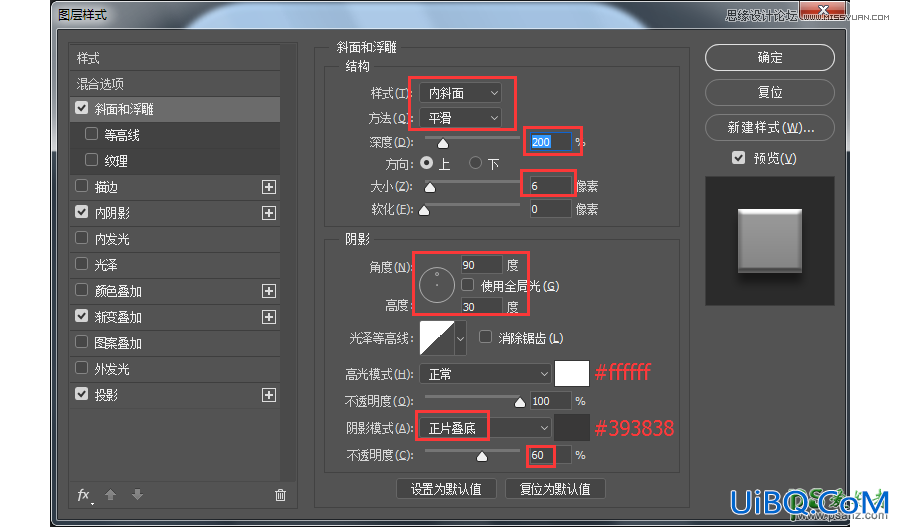Enable the 光泽 checkbox
This screenshot has width=900, height=527.
pos(82,264)
